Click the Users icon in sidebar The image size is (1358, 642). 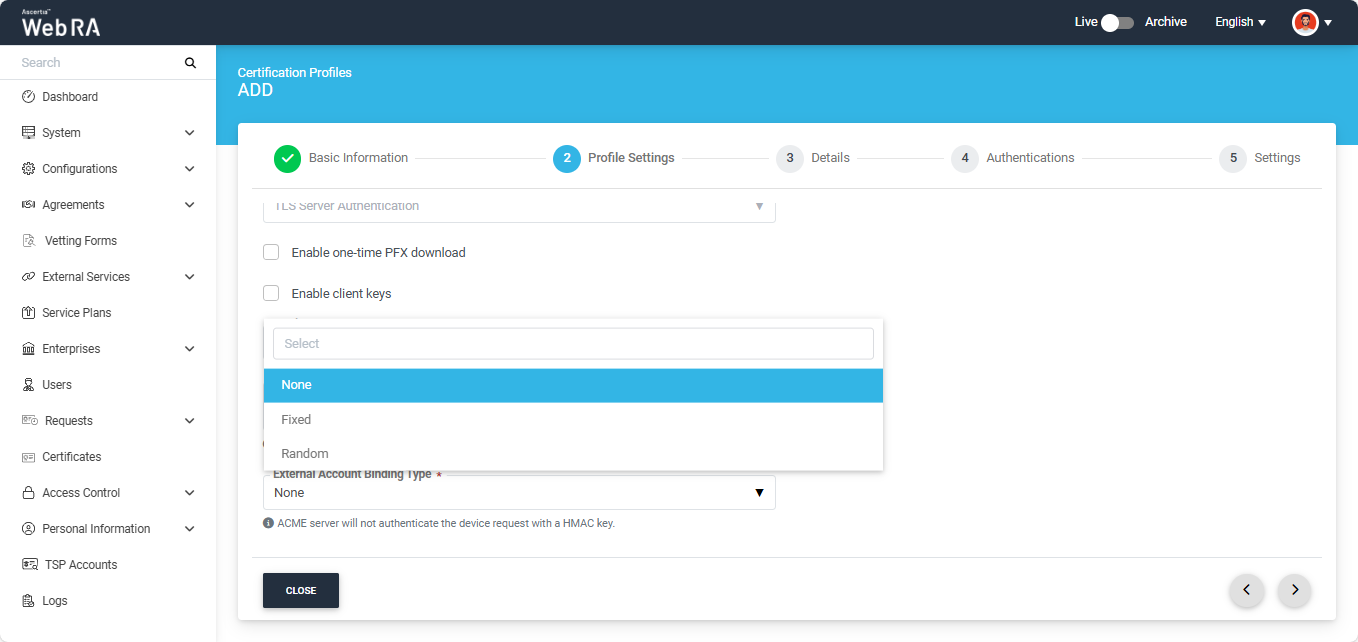[28, 385]
